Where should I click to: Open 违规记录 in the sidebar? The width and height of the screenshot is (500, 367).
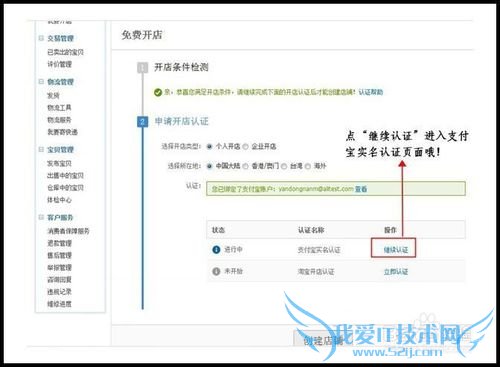(x=59, y=292)
